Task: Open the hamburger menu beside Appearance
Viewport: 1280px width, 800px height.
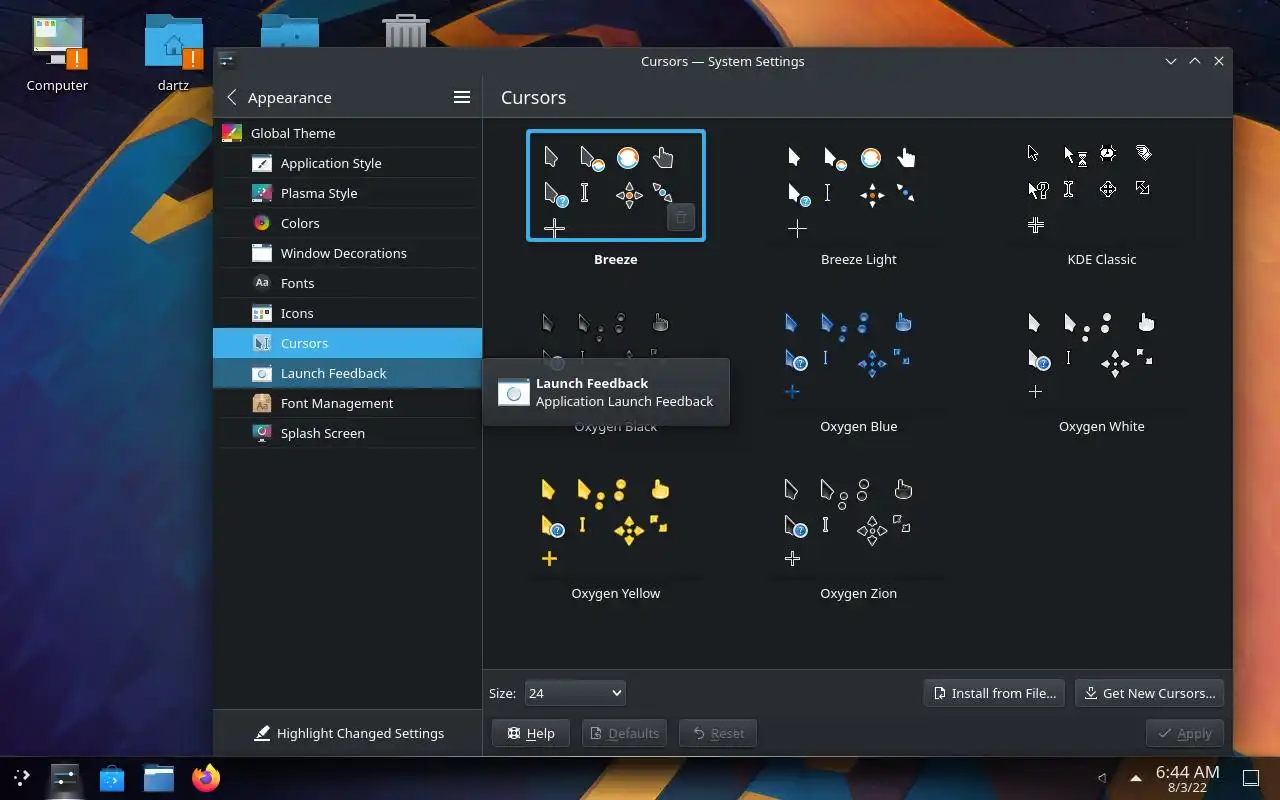Action: (462, 97)
